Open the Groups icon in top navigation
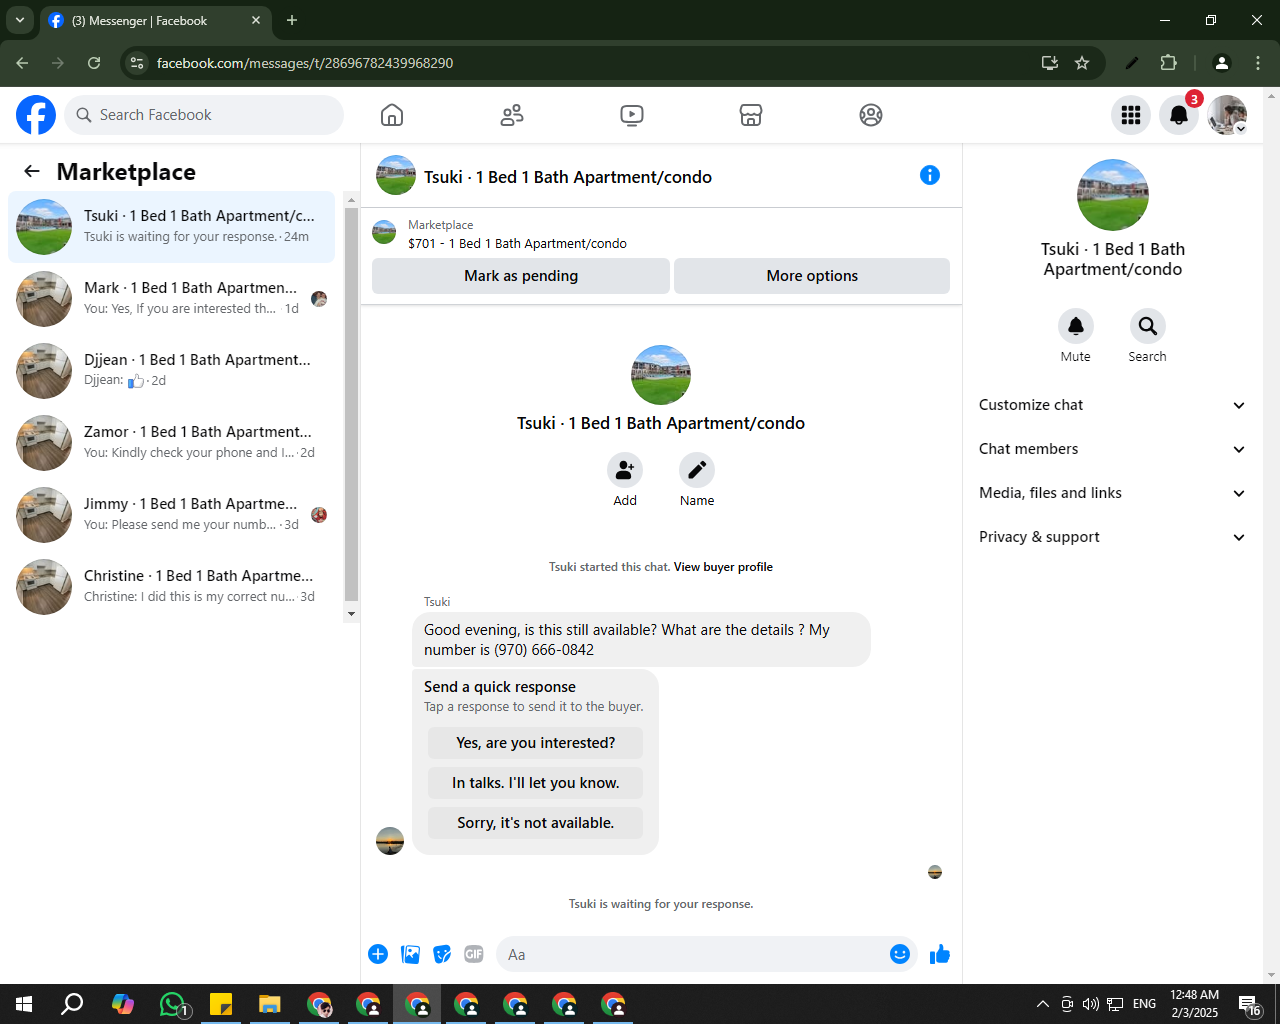 pyautogui.click(x=871, y=115)
